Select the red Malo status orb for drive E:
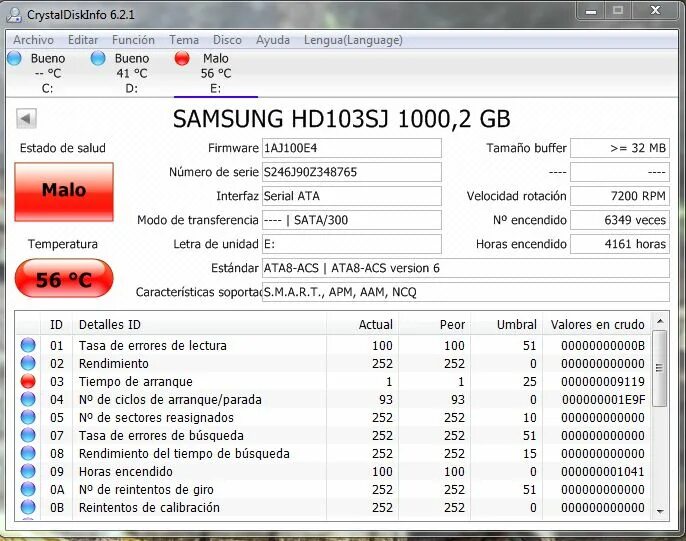The height and width of the screenshot is (541, 686). [x=182, y=58]
